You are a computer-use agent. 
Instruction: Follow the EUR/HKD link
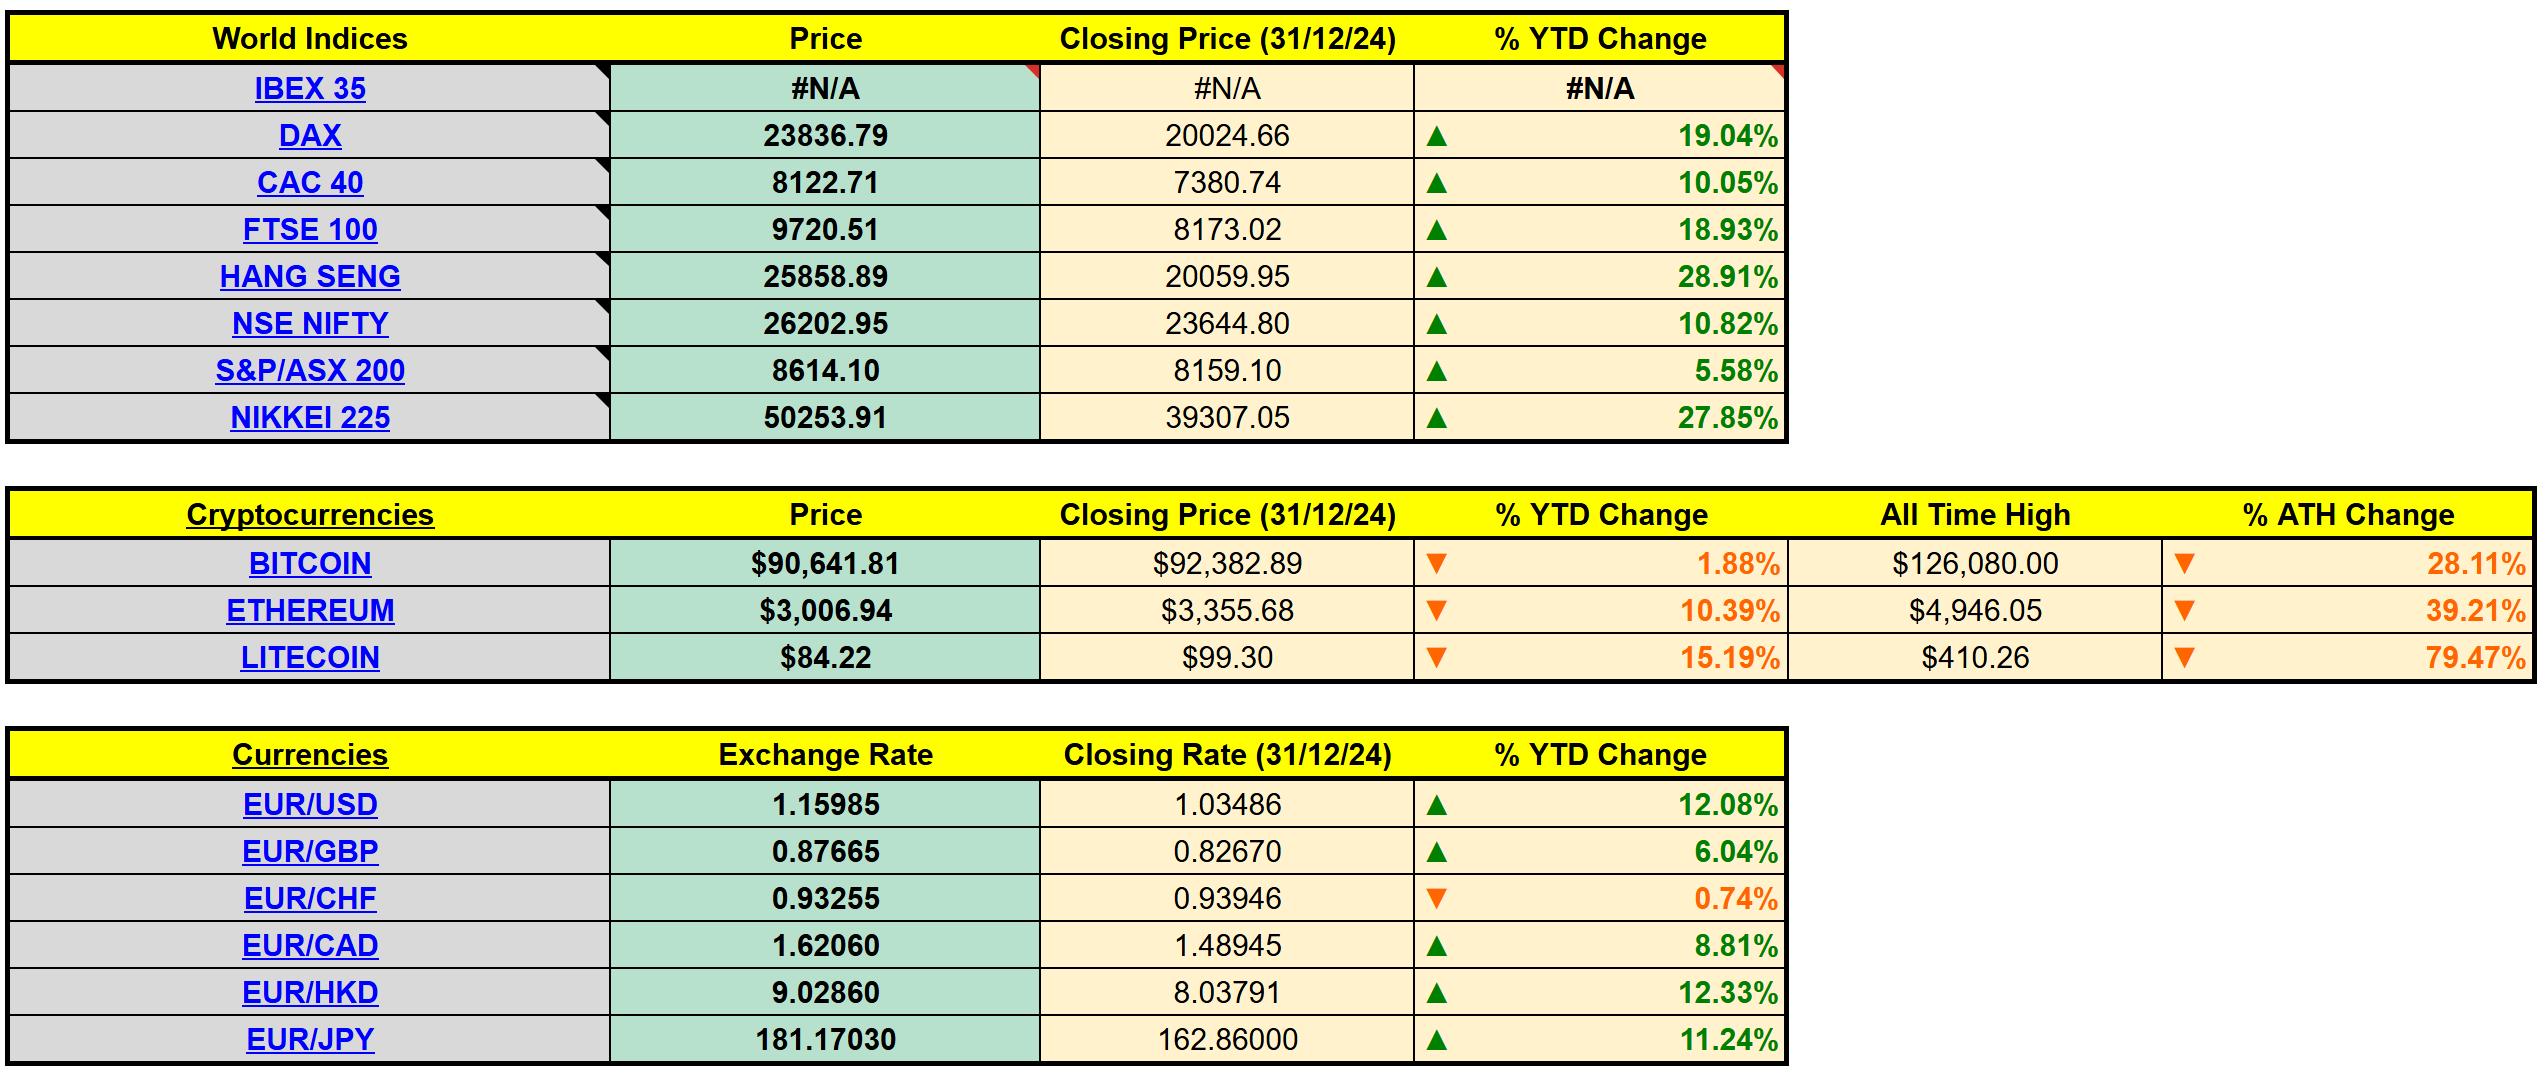(310, 993)
